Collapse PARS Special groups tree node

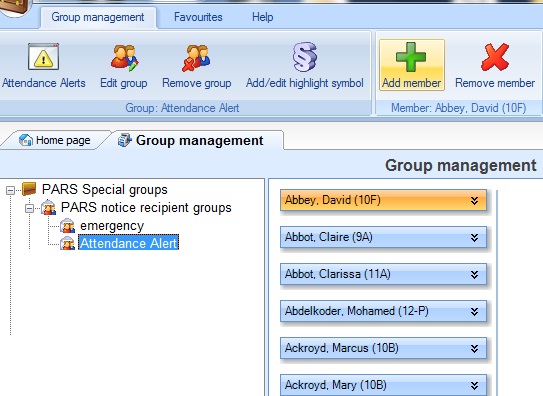(10, 190)
